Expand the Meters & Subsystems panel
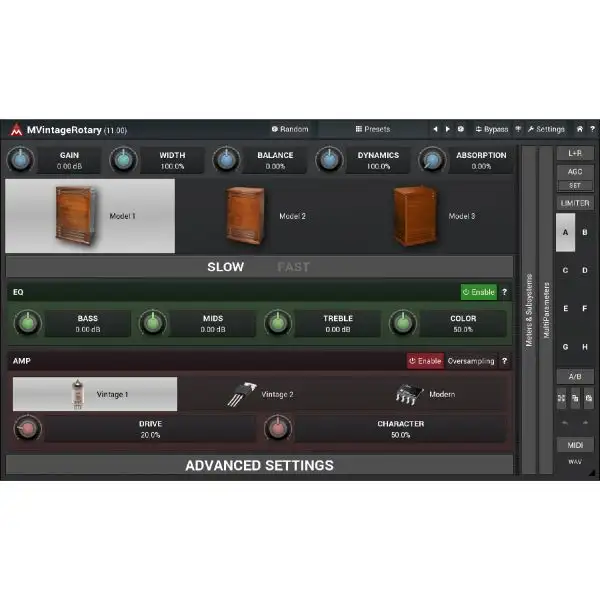Image resolution: width=600 pixels, height=600 pixels. [529, 310]
